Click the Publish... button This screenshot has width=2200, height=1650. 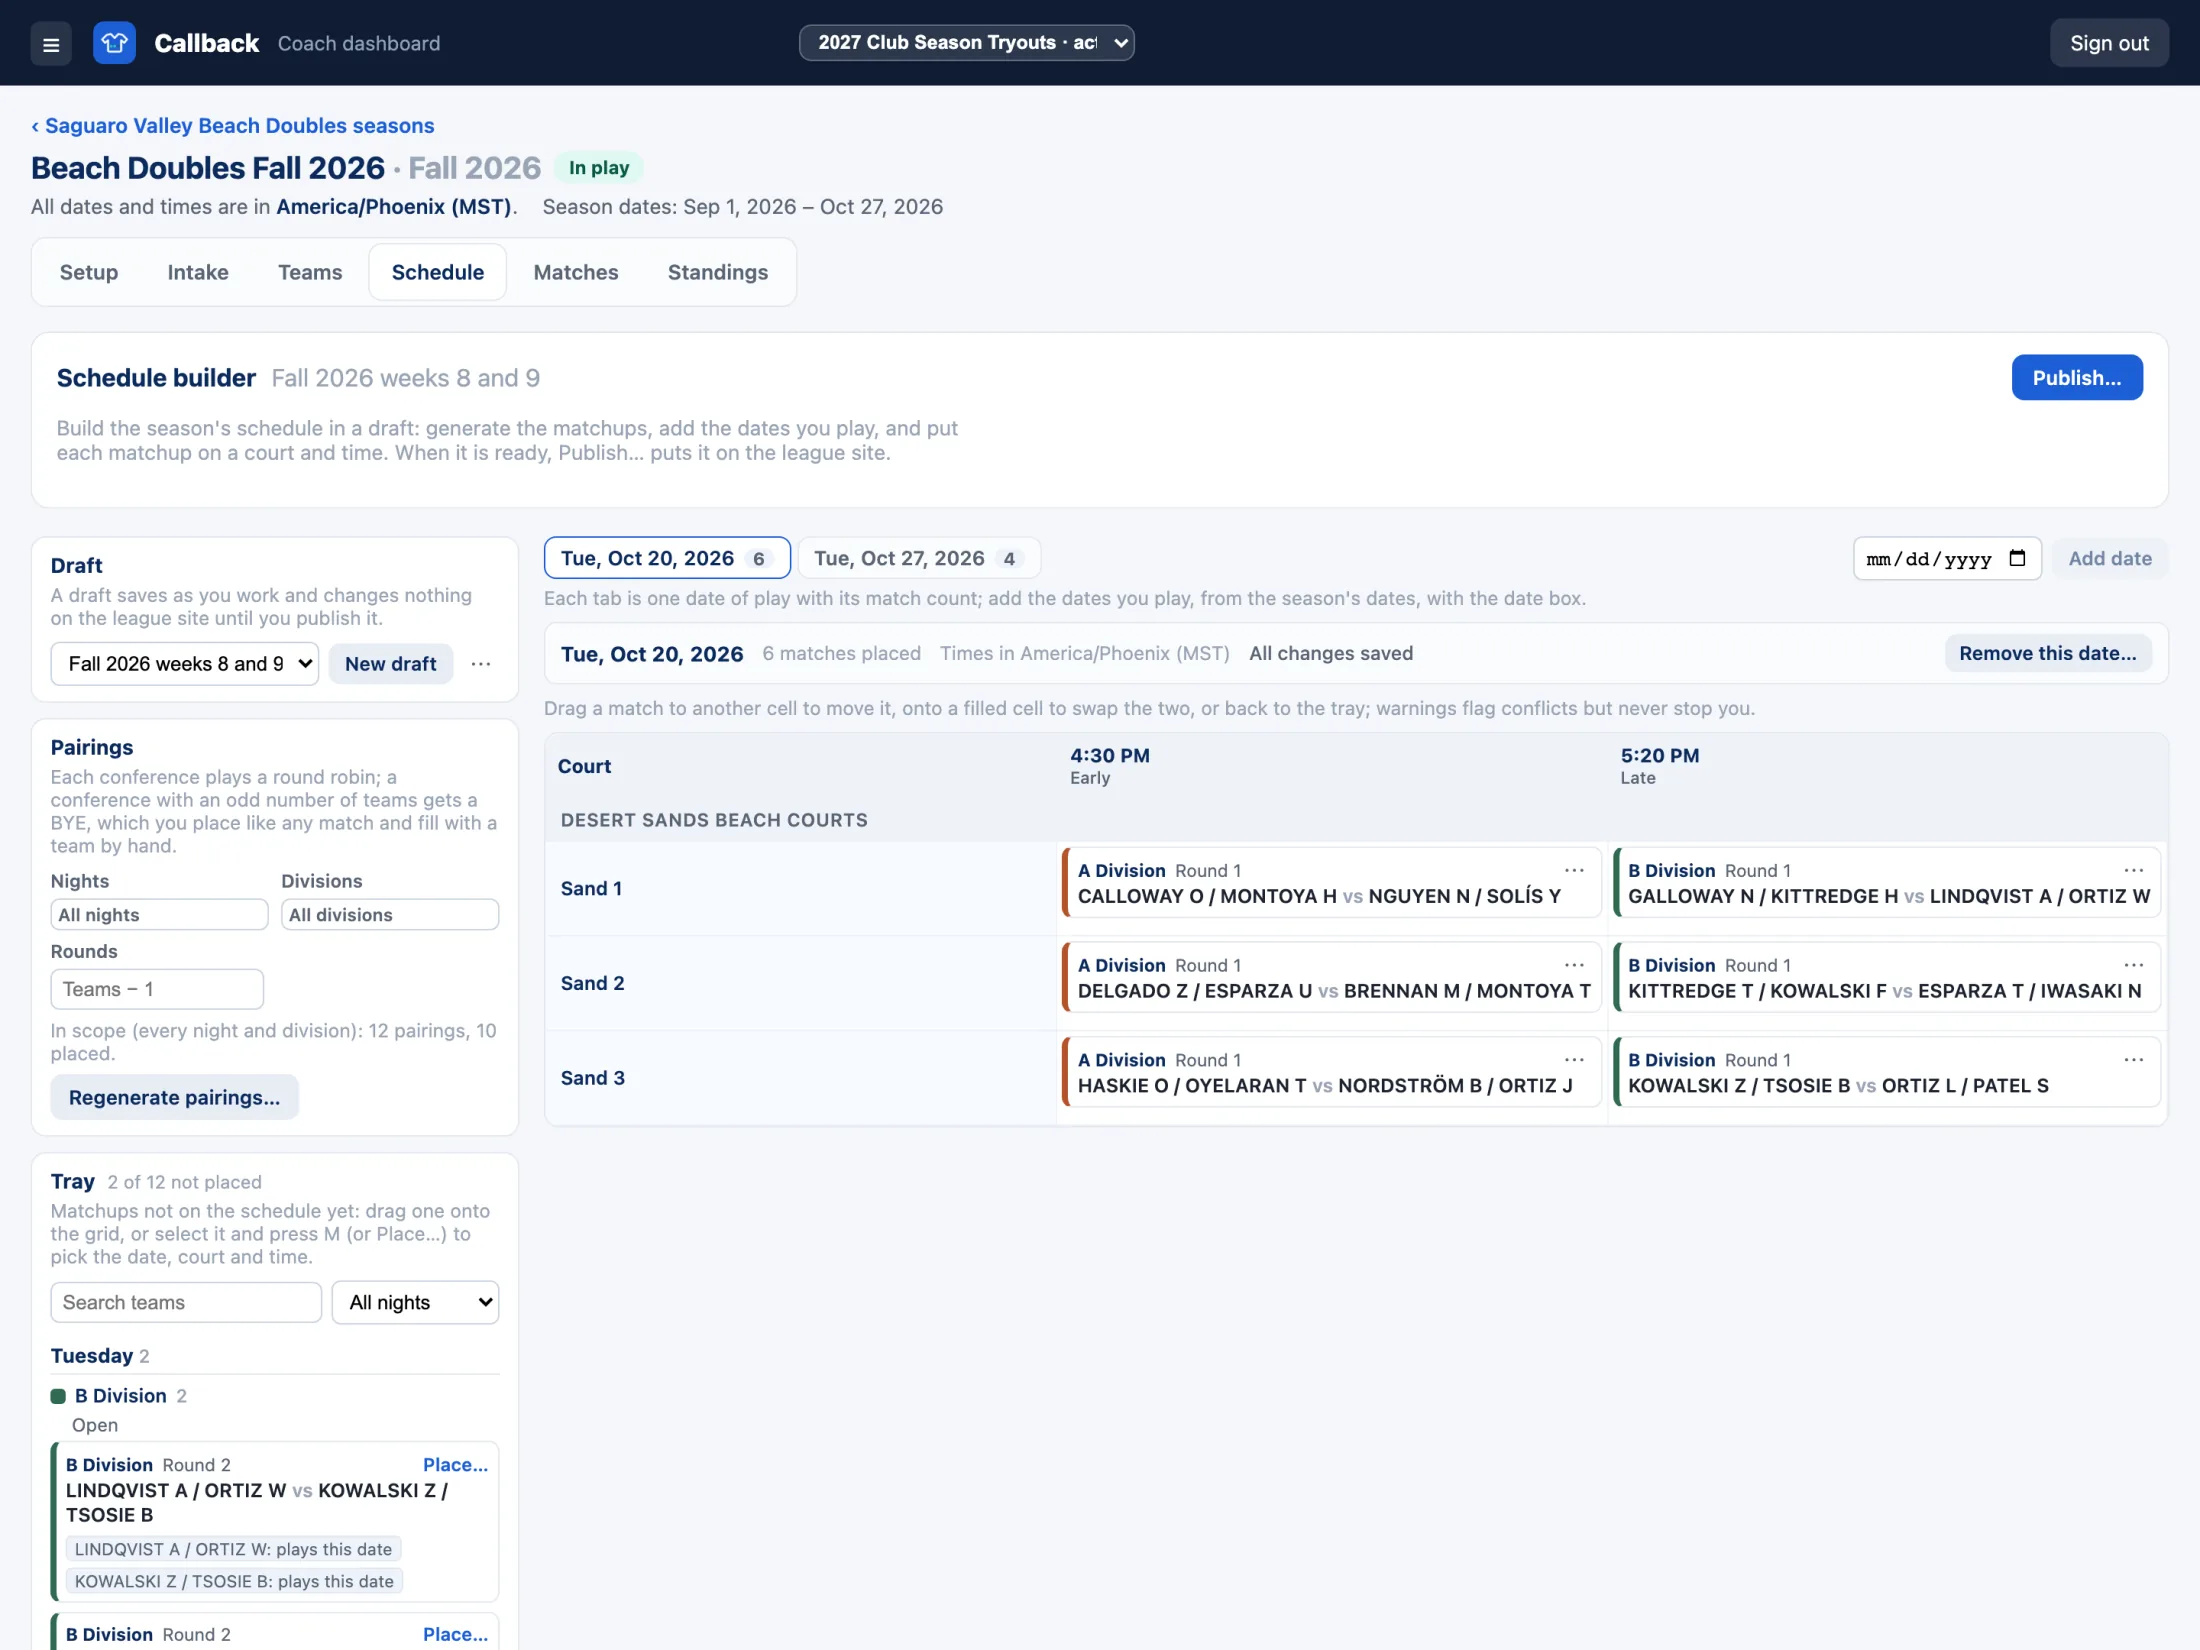click(2077, 378)
